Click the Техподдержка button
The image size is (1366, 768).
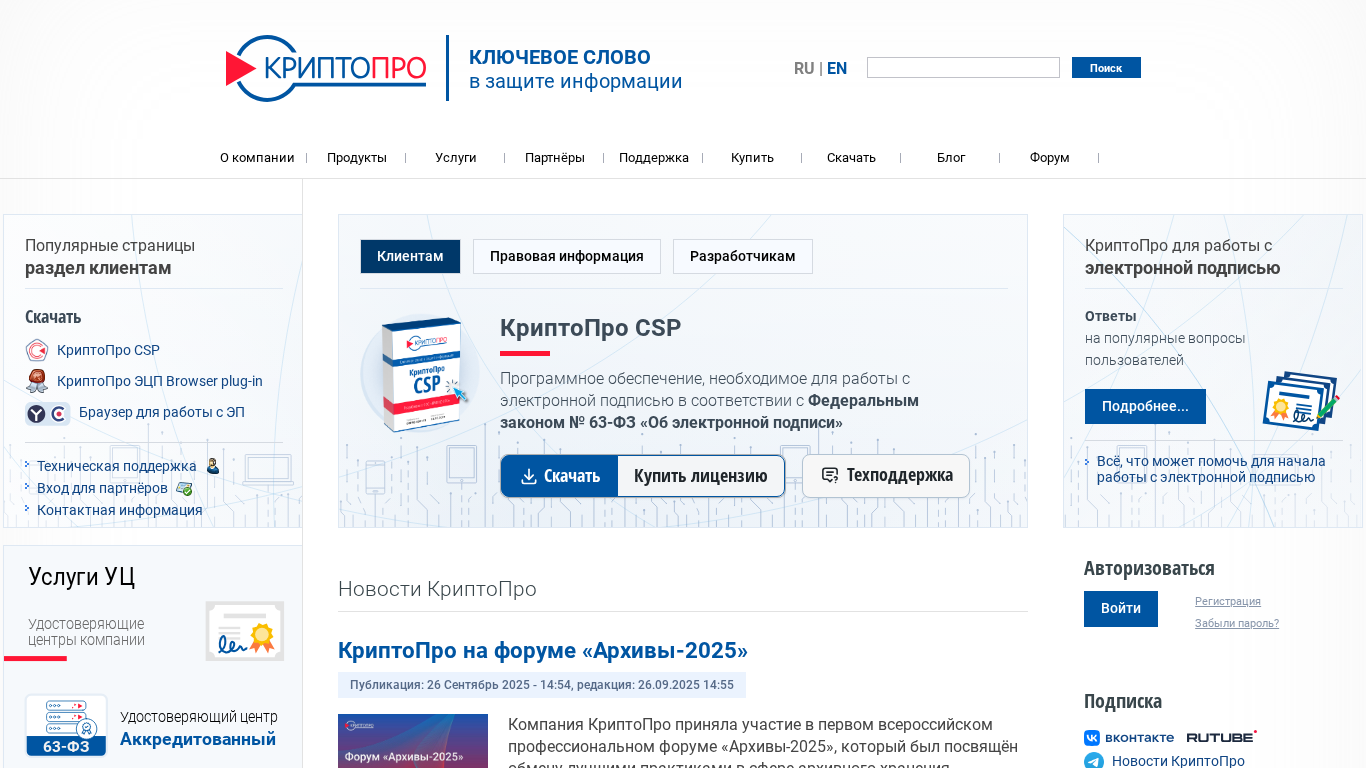click(x=886, y=476)
